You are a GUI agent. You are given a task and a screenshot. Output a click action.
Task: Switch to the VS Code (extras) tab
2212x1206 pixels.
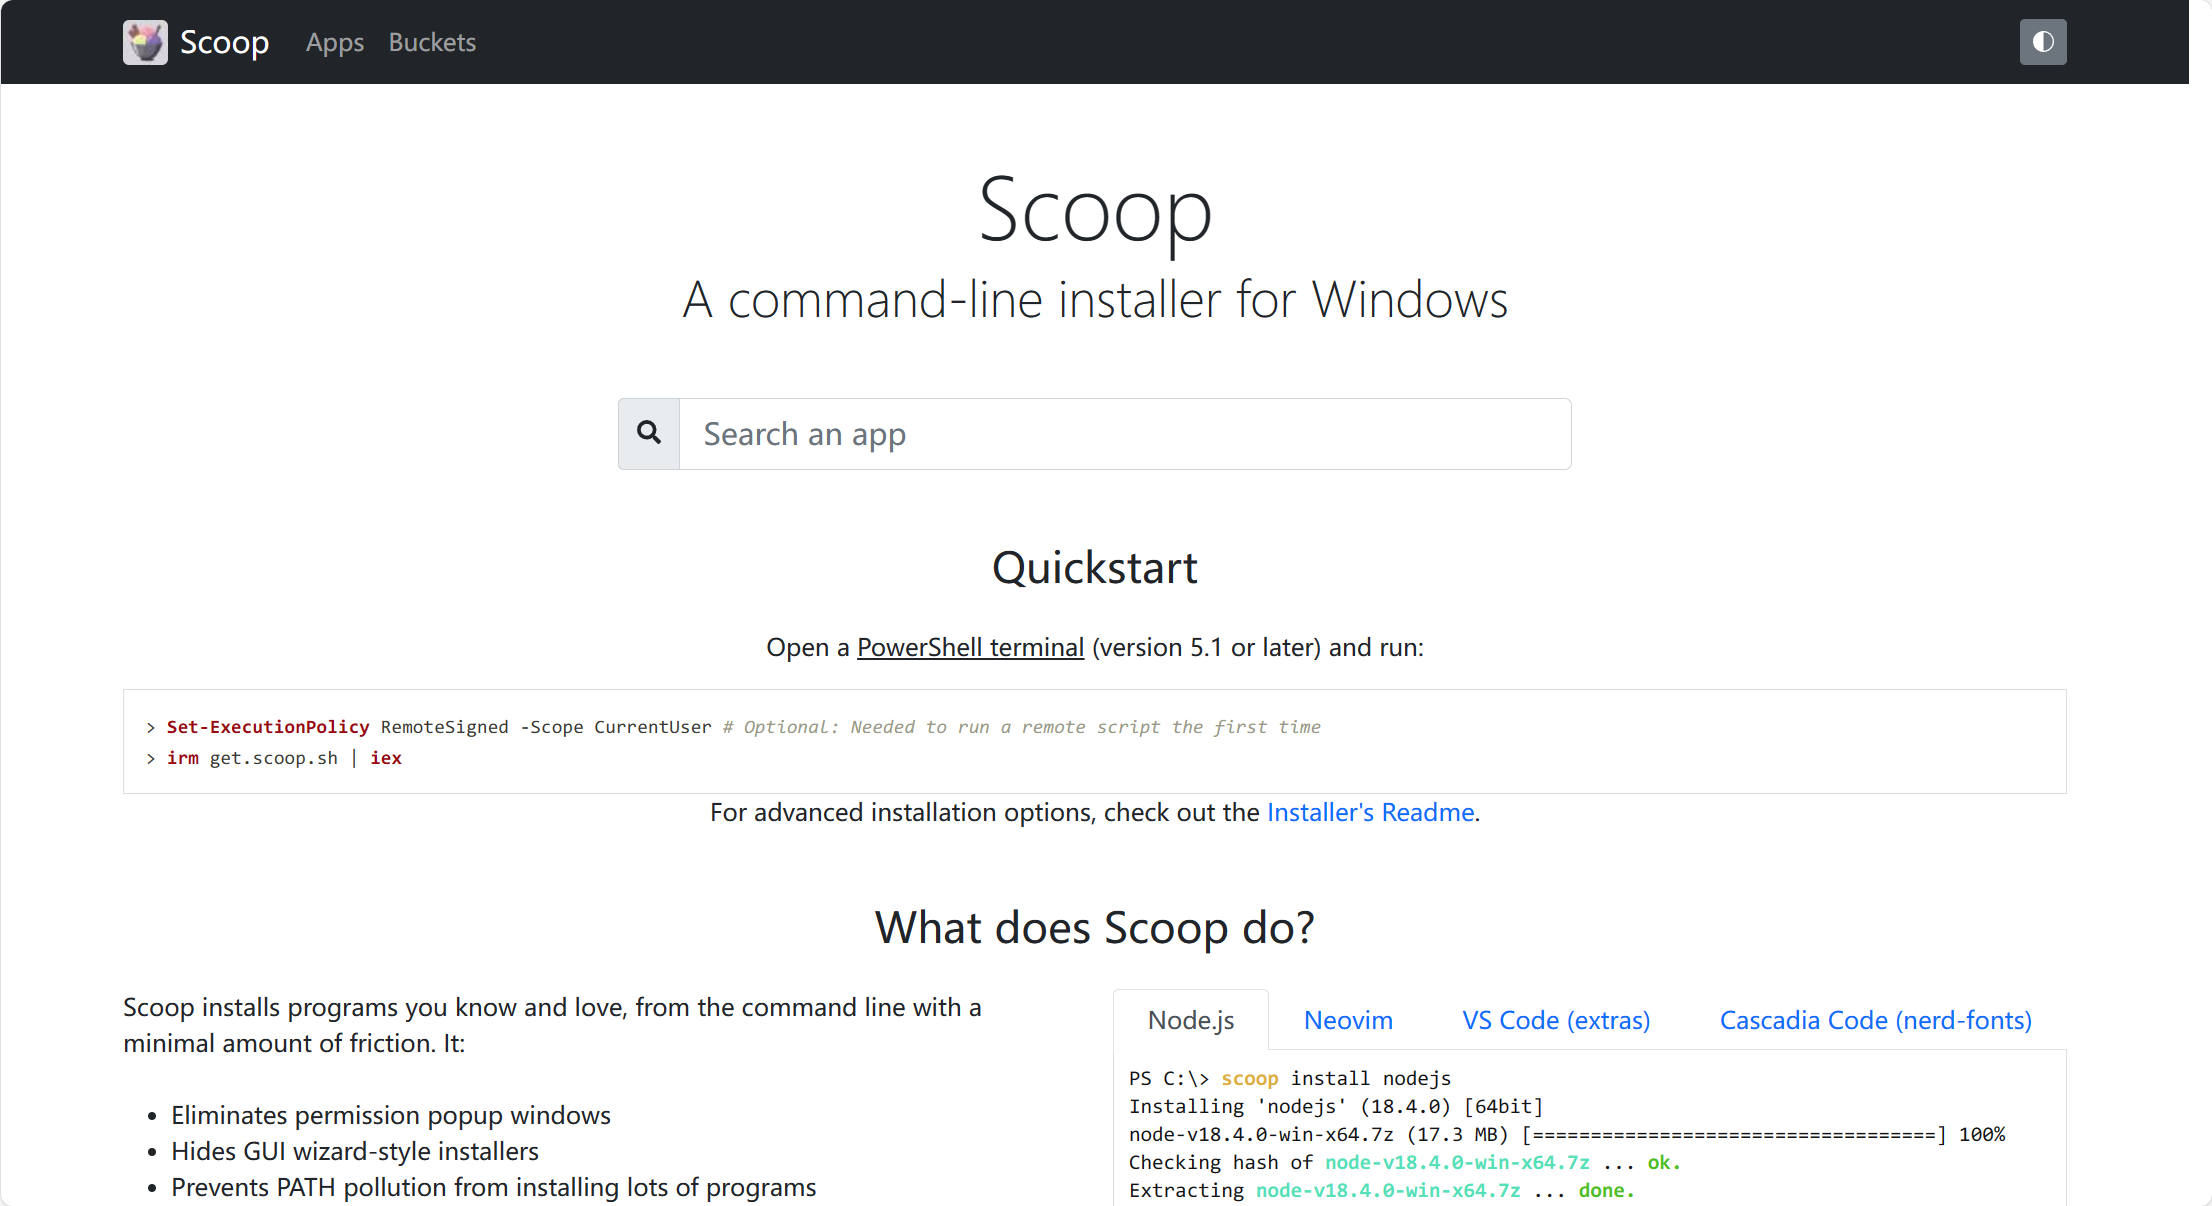[1555, 1020]
